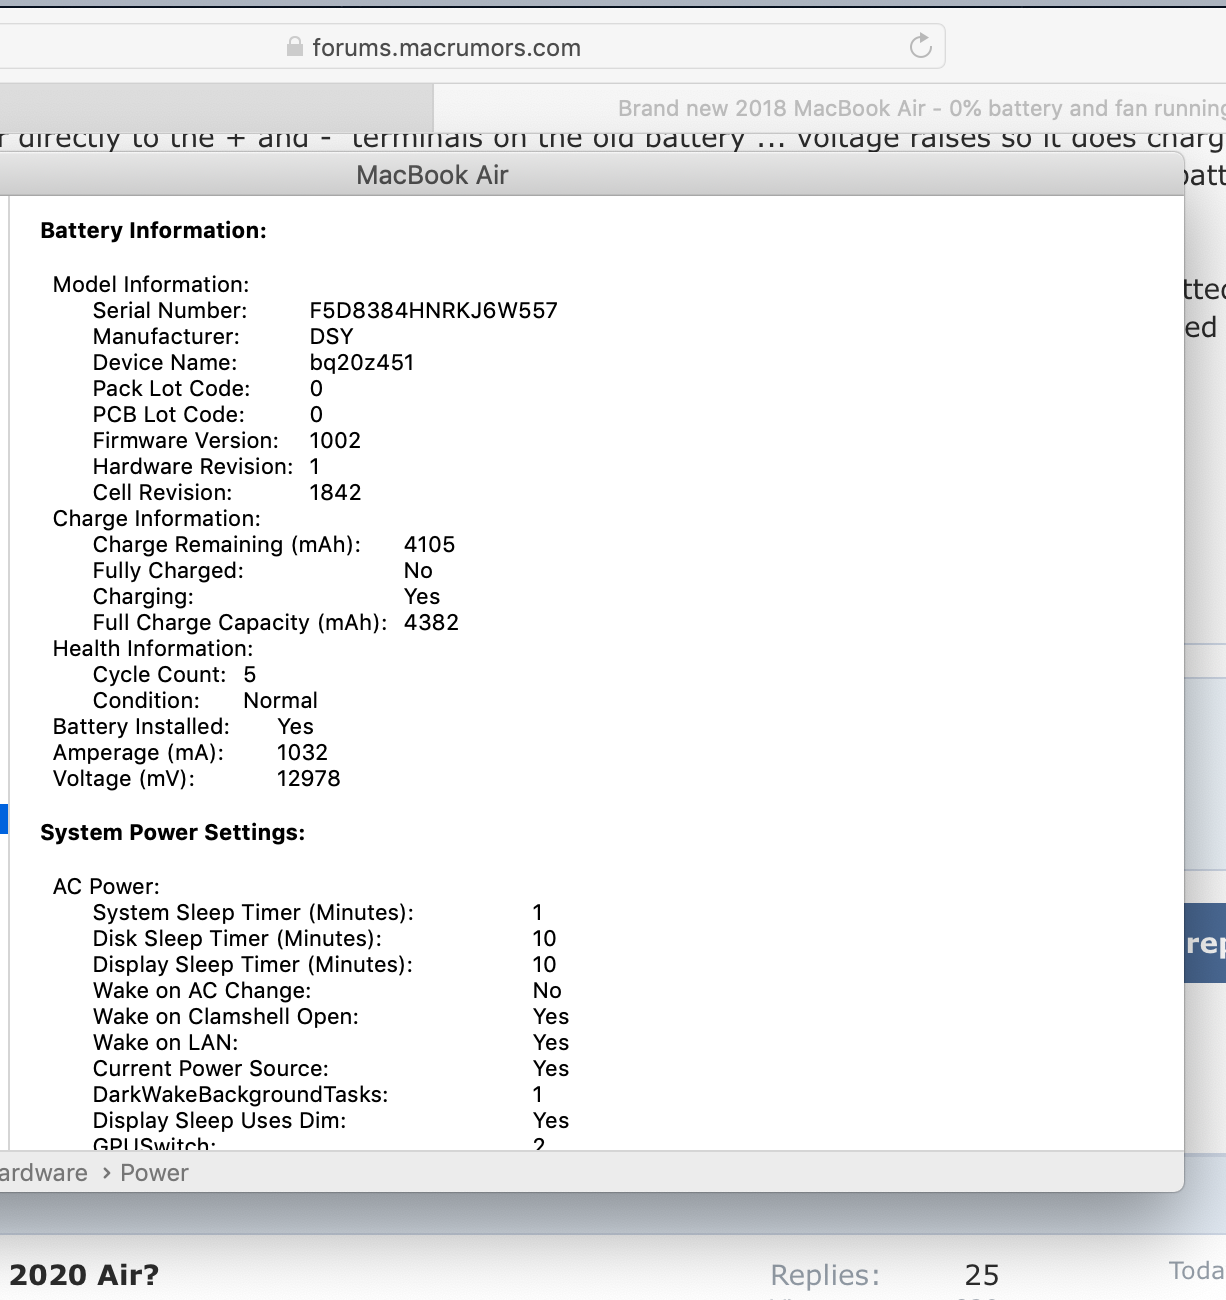Select the Current Power Source value Yes
1226x1300 pixels.
tap(551, 1069)
